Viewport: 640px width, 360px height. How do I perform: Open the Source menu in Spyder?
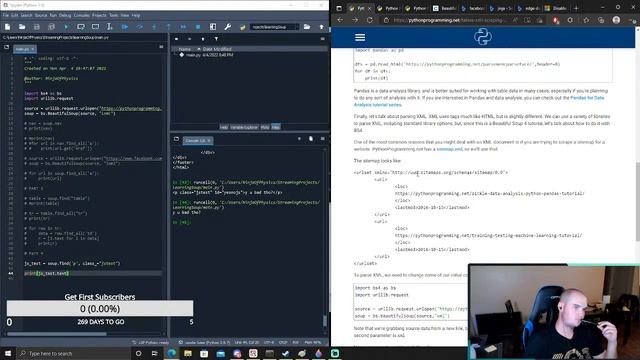click(x=41, y=16)
